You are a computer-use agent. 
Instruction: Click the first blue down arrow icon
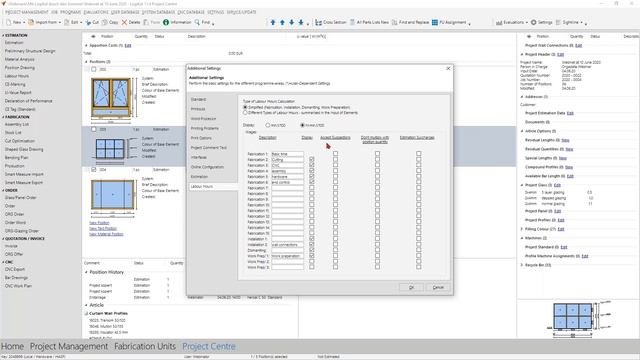[x=291, y=22]
